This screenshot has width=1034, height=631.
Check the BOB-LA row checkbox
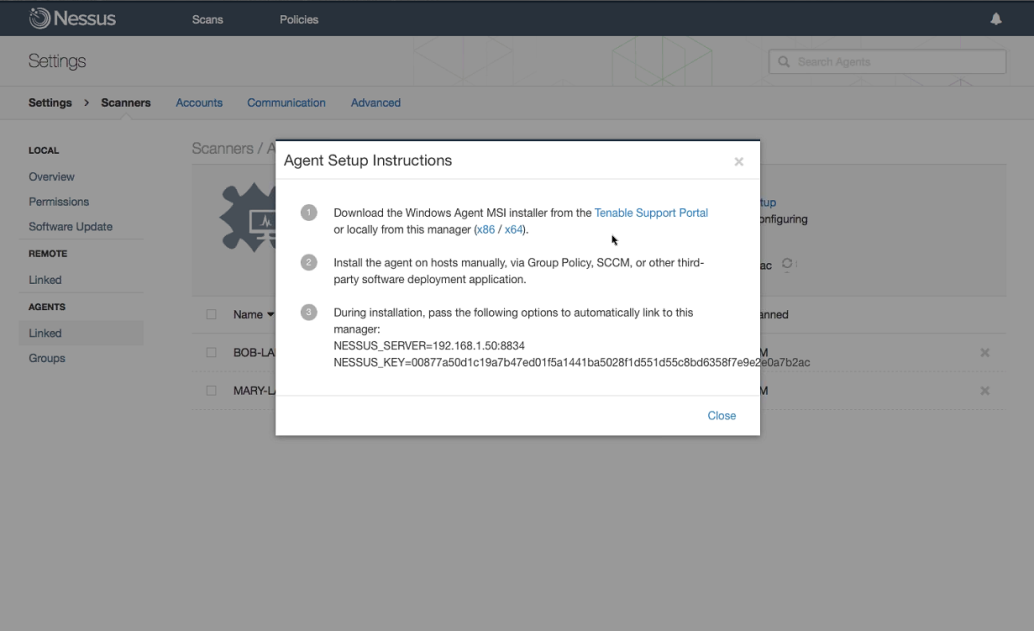[x=211, y=353]
